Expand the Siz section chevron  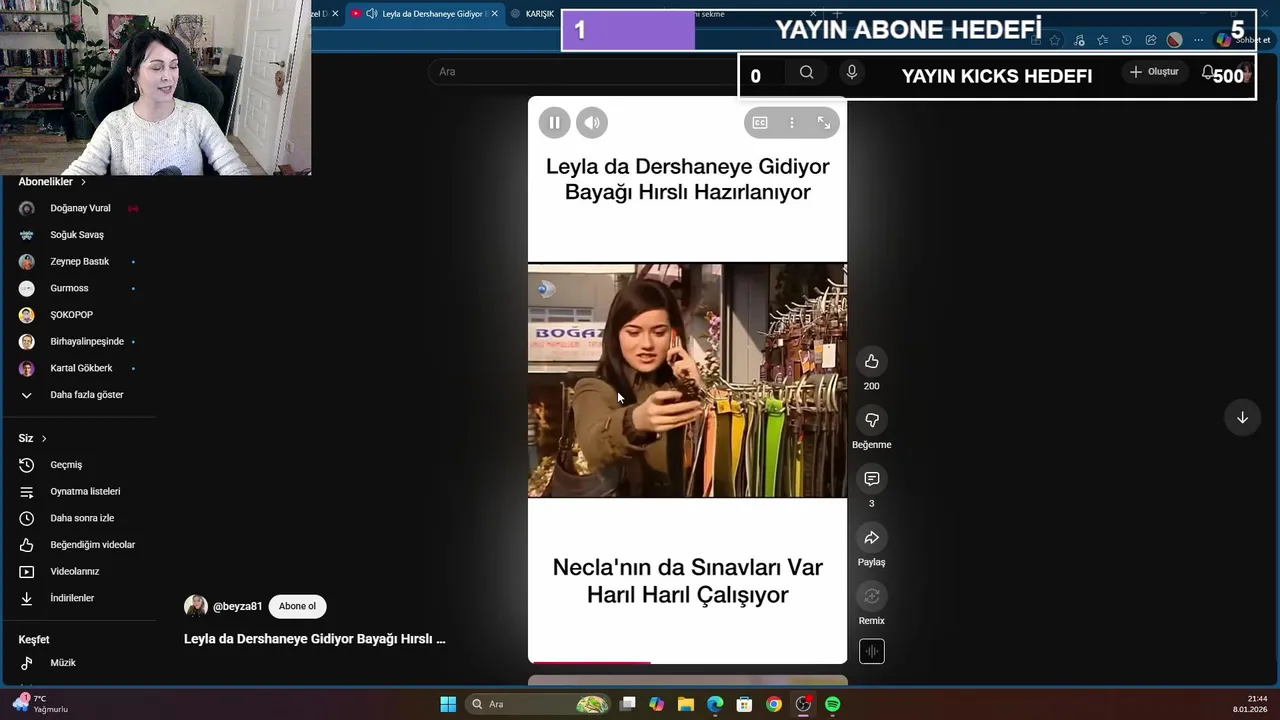point(44,439)
